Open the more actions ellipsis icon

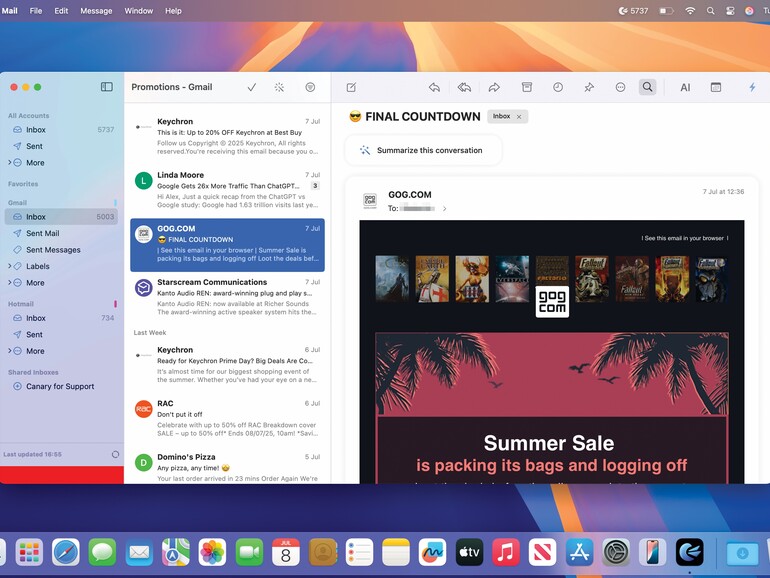point(620,87)
